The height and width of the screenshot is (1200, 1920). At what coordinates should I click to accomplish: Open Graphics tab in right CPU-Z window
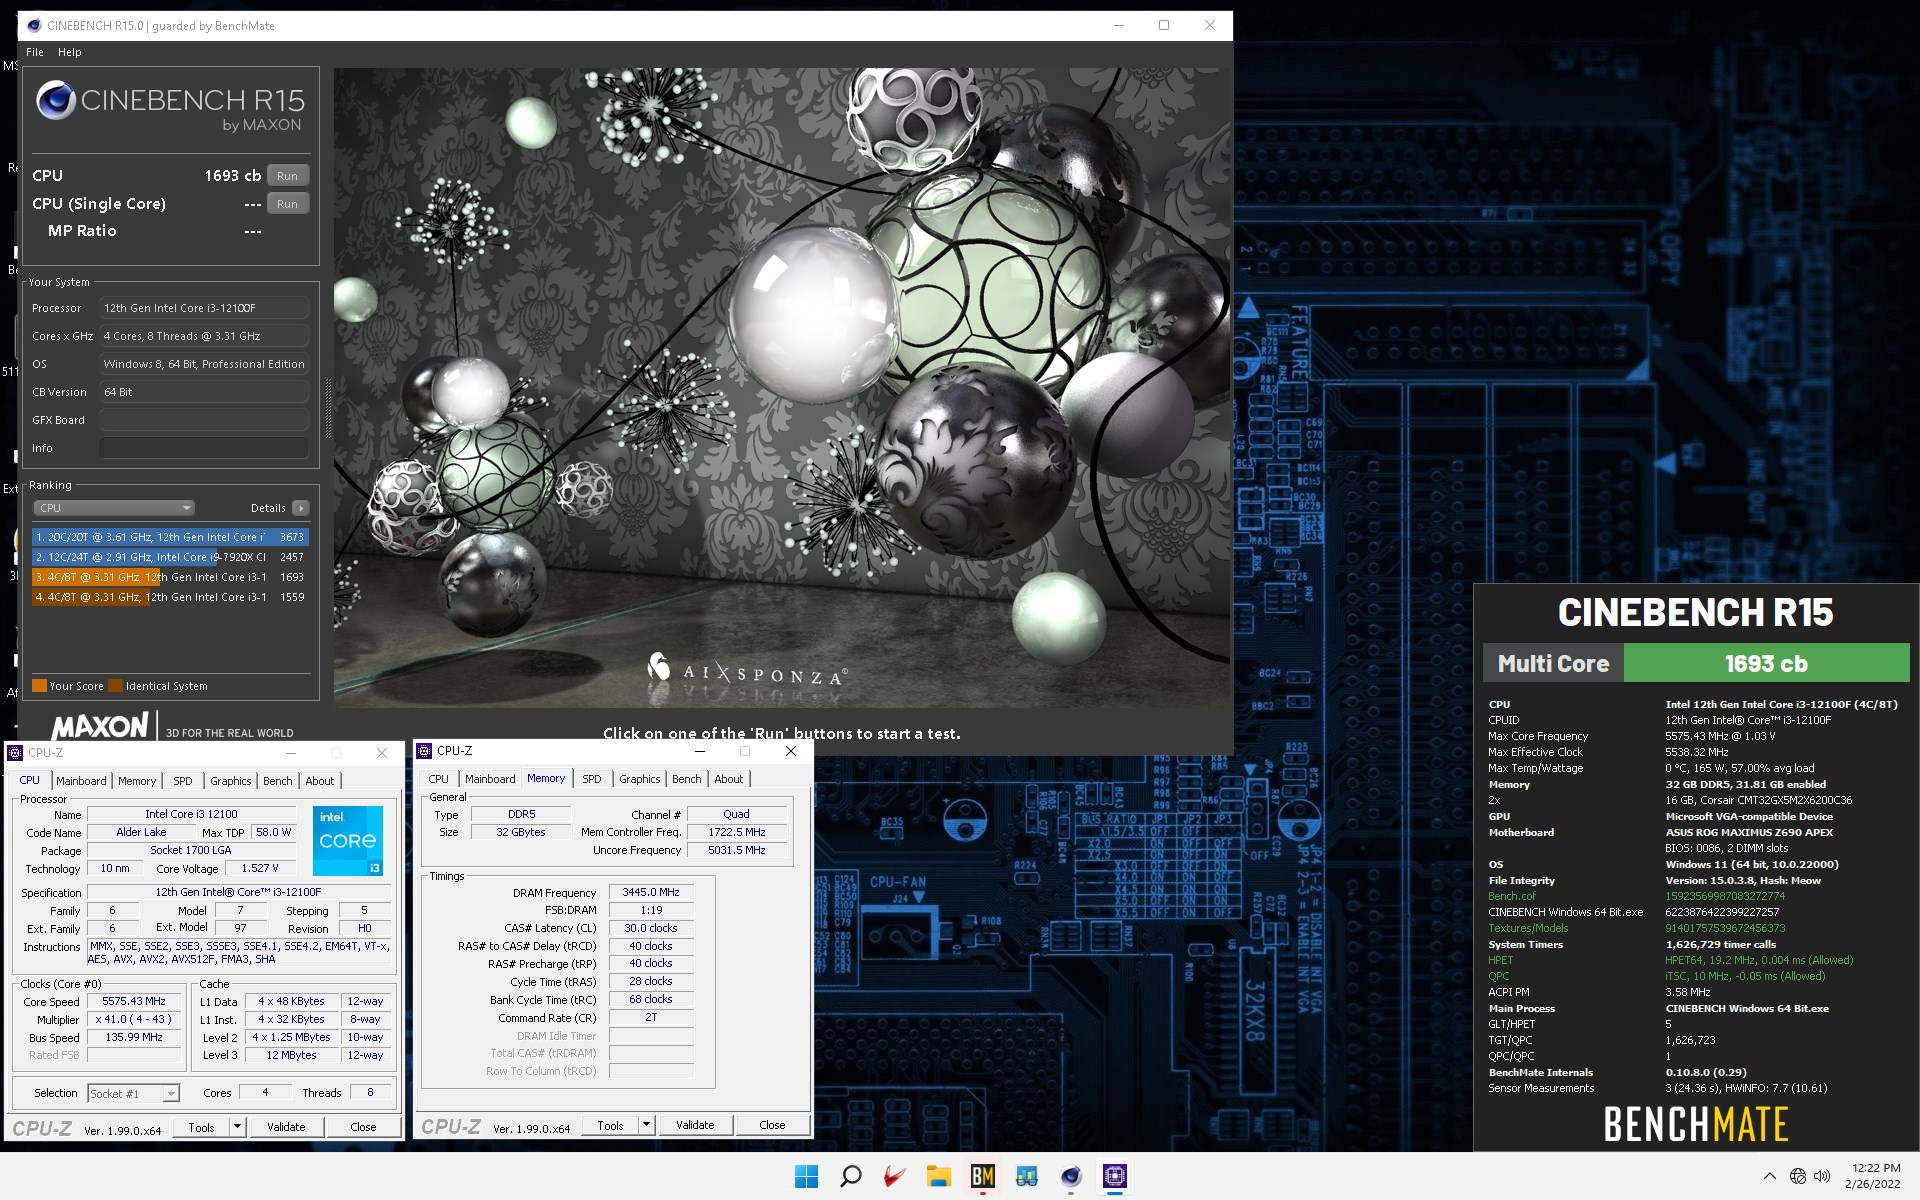640,779
